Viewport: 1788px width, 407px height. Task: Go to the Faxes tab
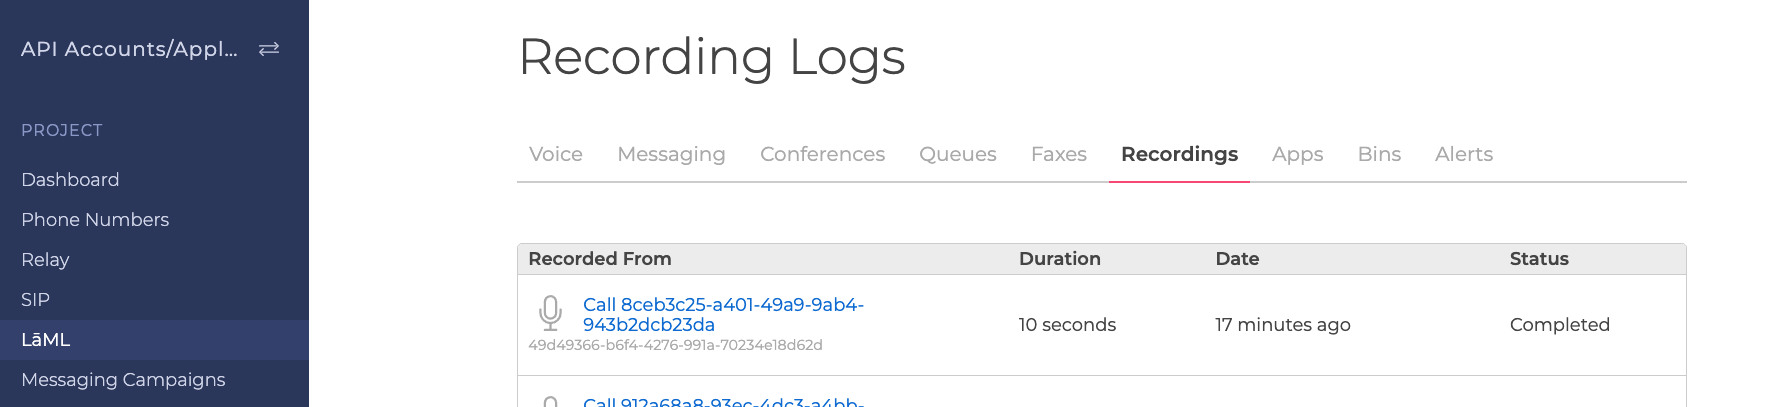(1059, 154)
